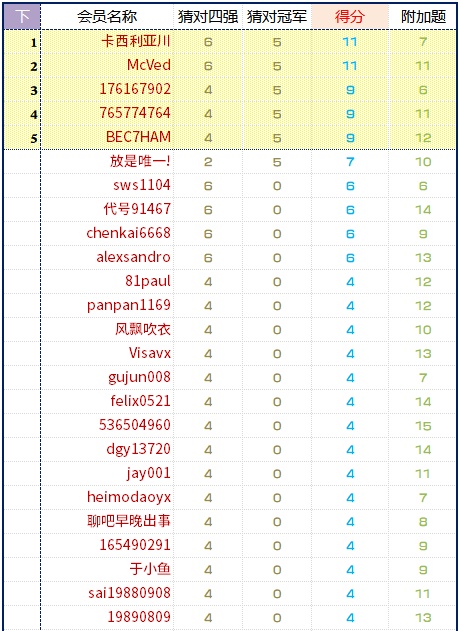Open member heimodaoyx
The width and height of the screenshot is (460, 631).
point(129,497)
